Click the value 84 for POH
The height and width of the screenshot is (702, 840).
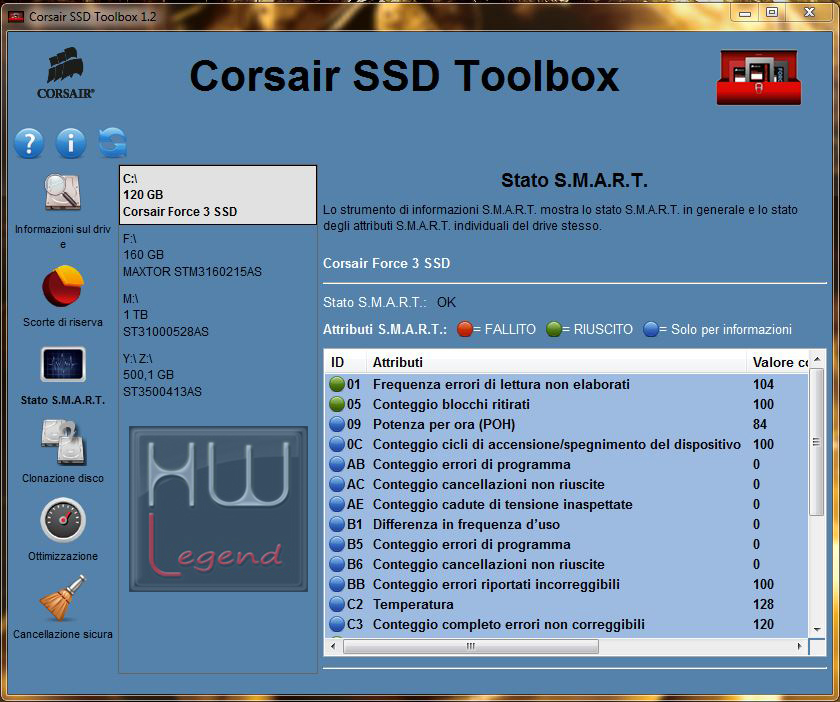point(760,424)
